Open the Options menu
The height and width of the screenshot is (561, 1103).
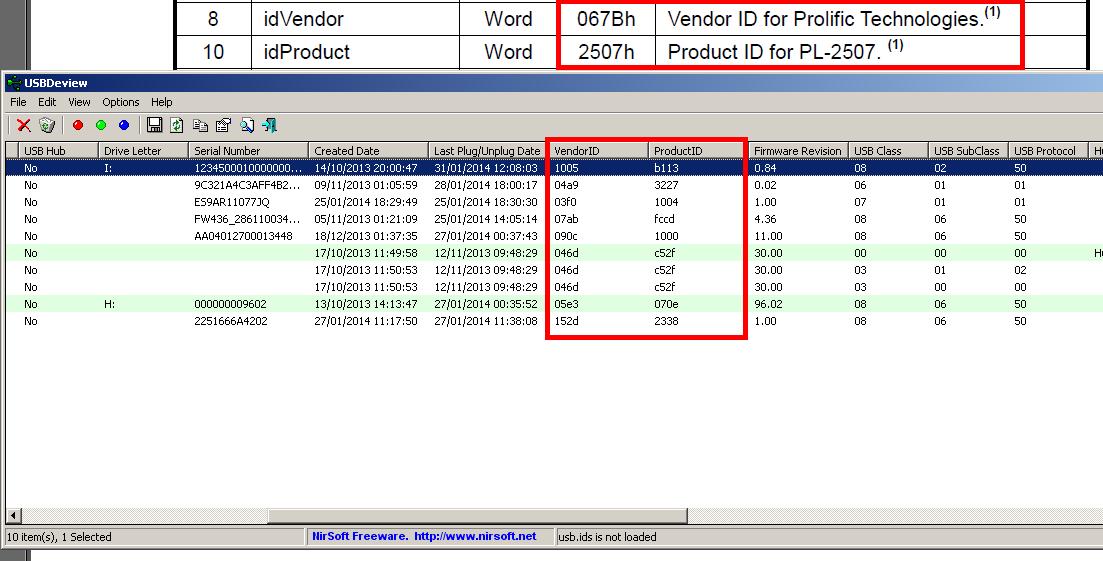(121, 102)
